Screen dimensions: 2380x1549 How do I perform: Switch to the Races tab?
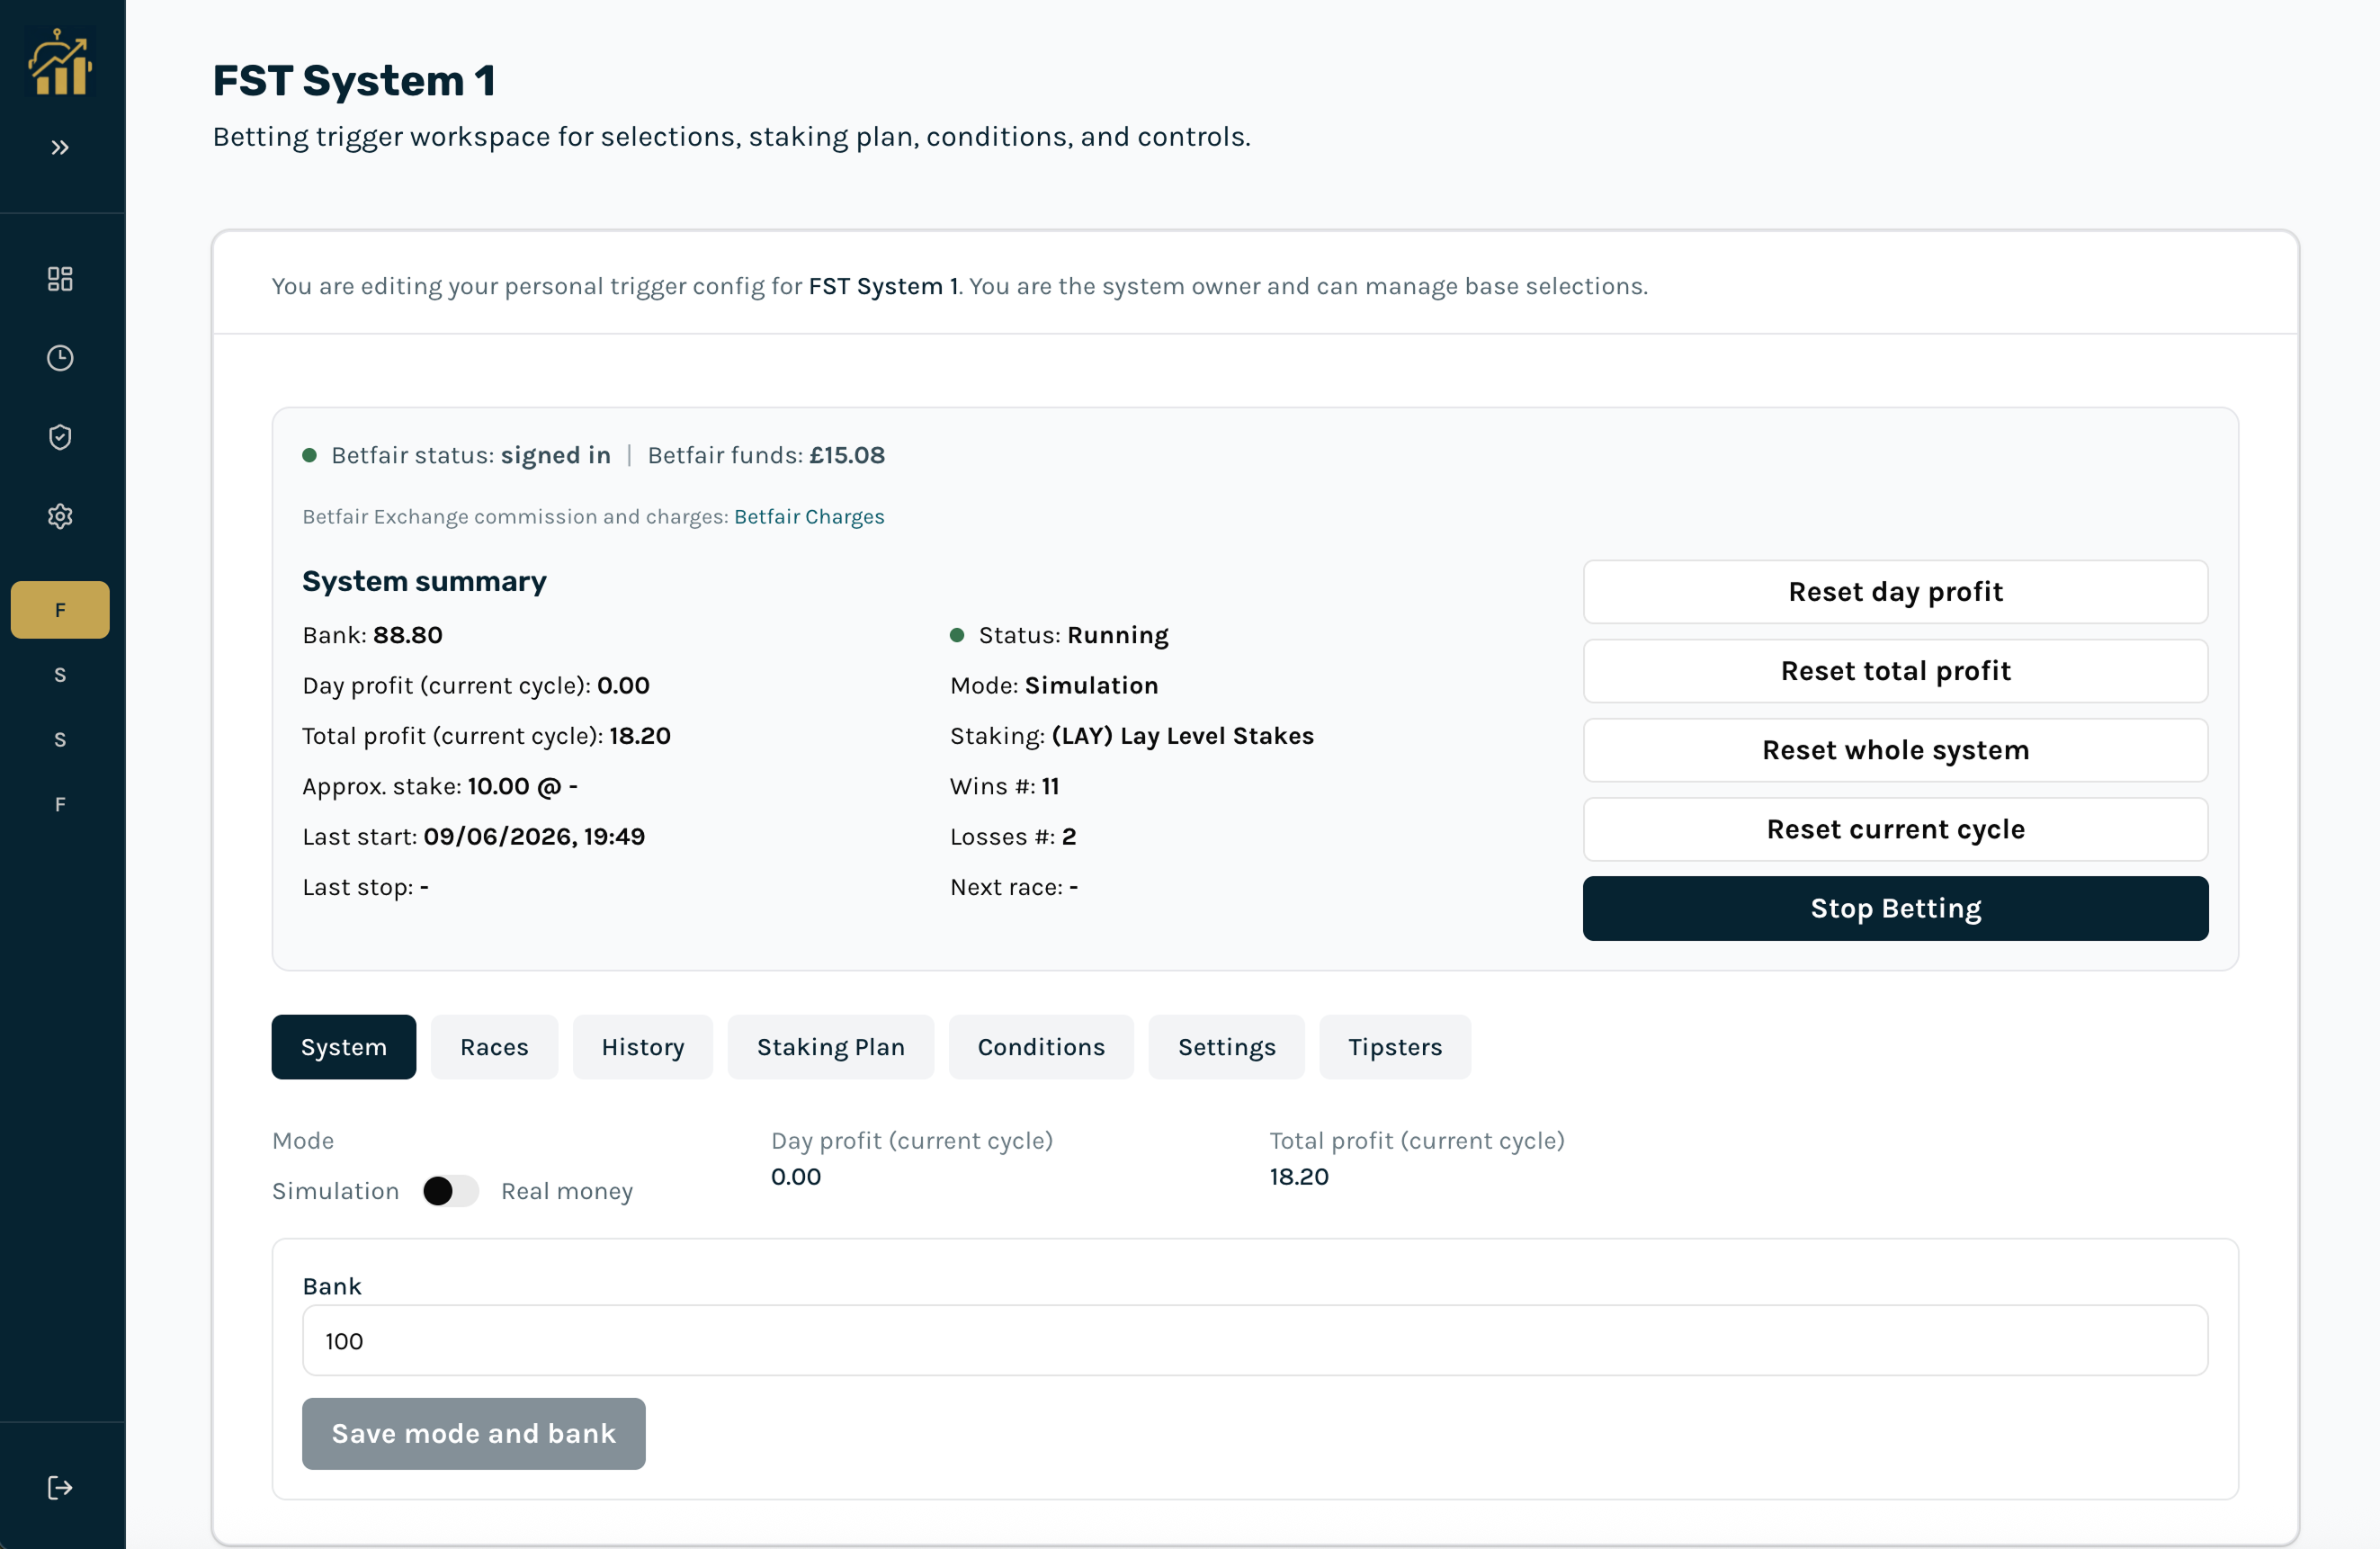[494, 1047]
